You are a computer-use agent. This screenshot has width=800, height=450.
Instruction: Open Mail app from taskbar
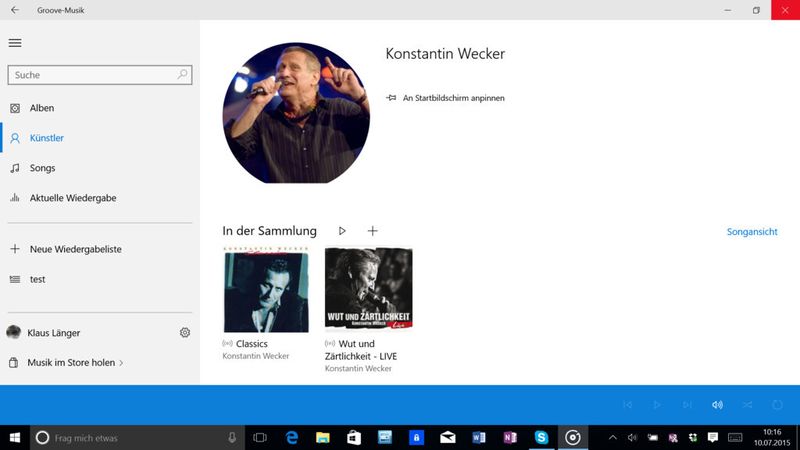[447, 438]
